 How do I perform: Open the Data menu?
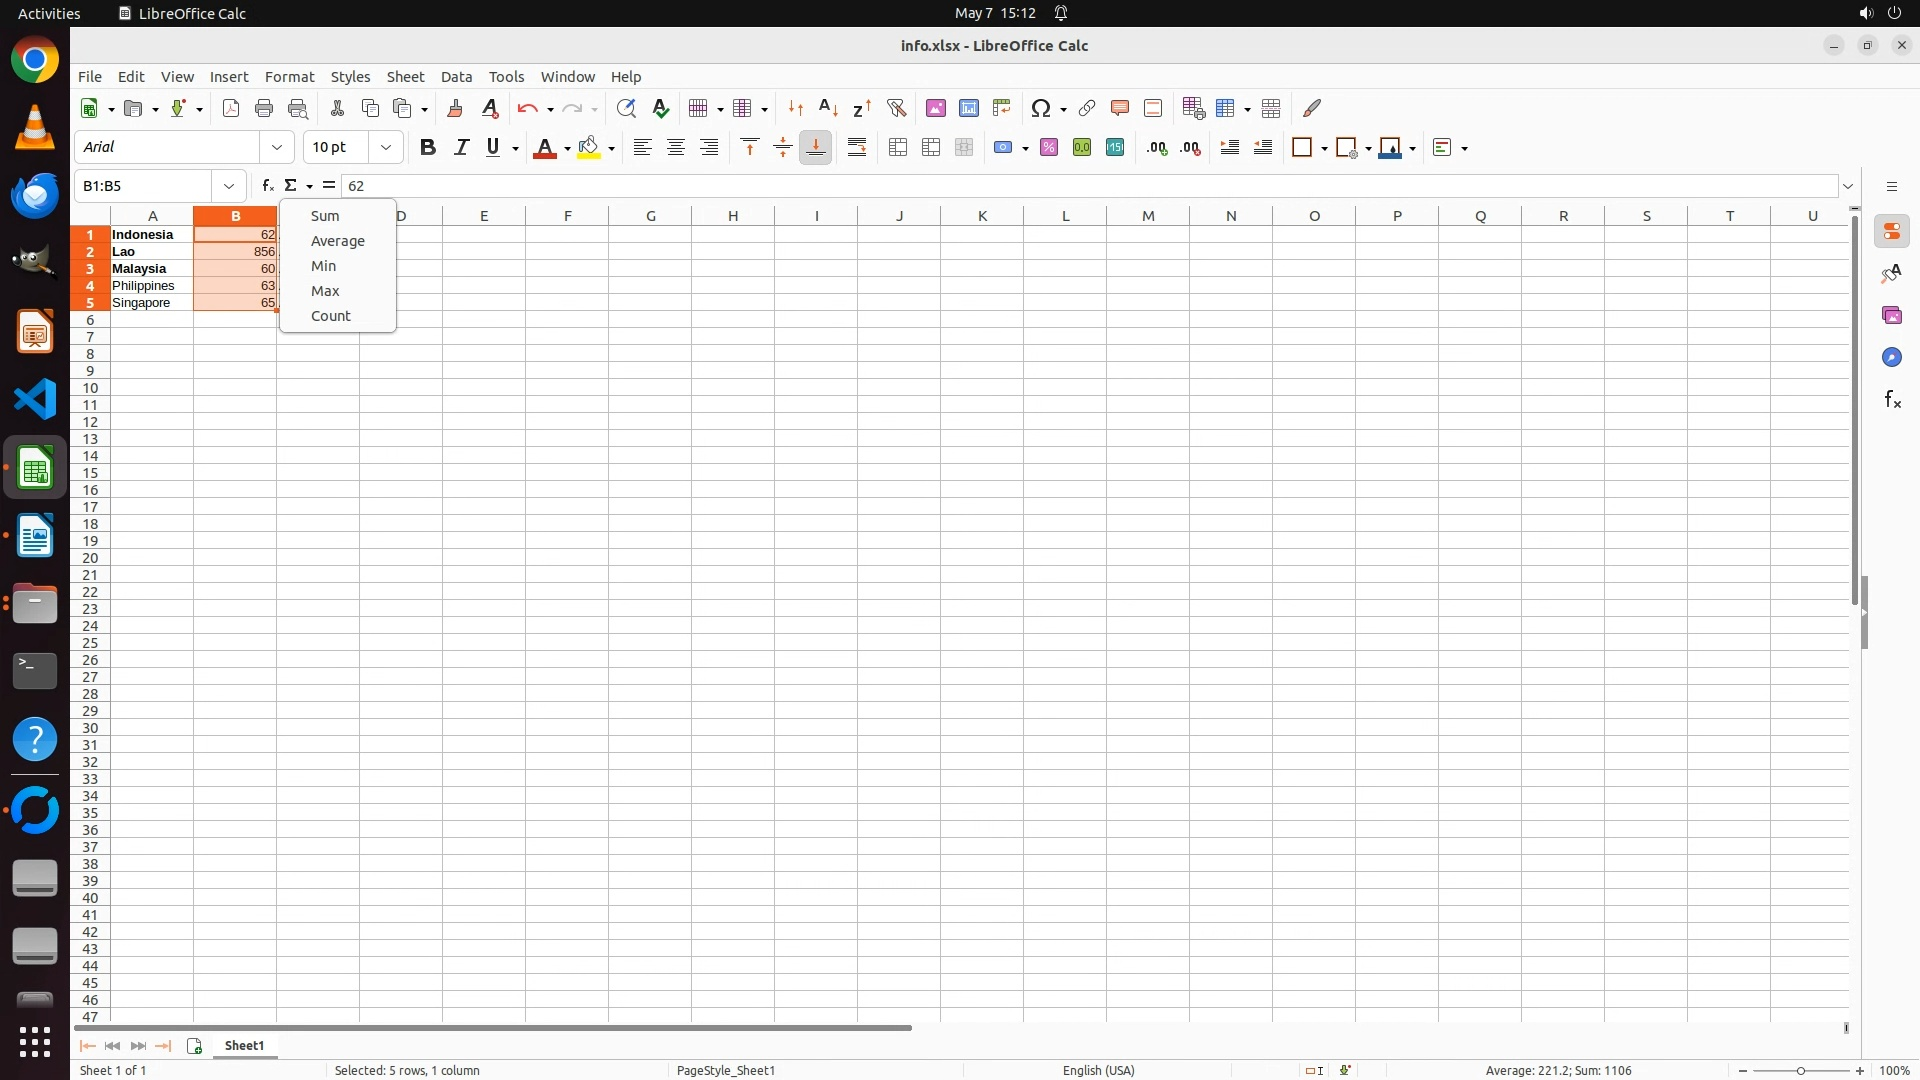[x=456, y=77]
